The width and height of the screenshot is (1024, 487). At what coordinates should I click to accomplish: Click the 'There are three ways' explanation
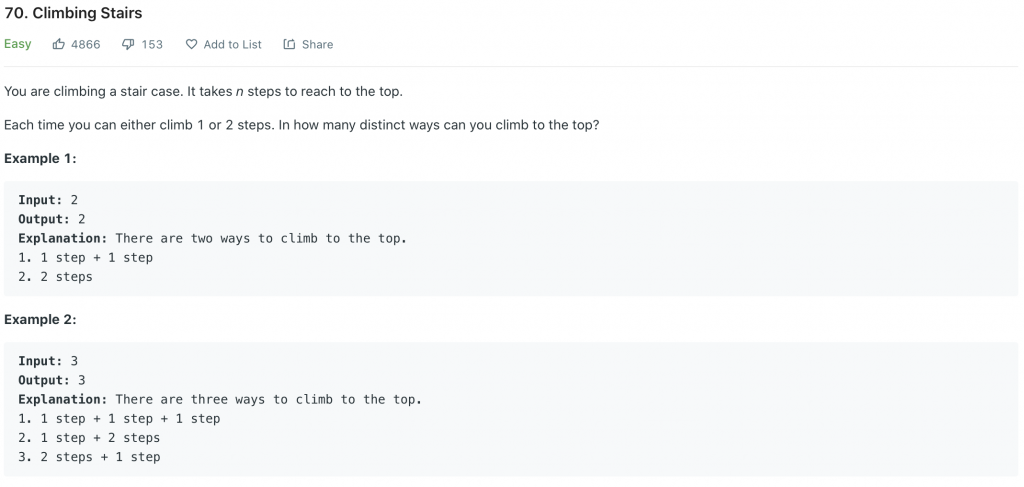[x=269, y=399]
